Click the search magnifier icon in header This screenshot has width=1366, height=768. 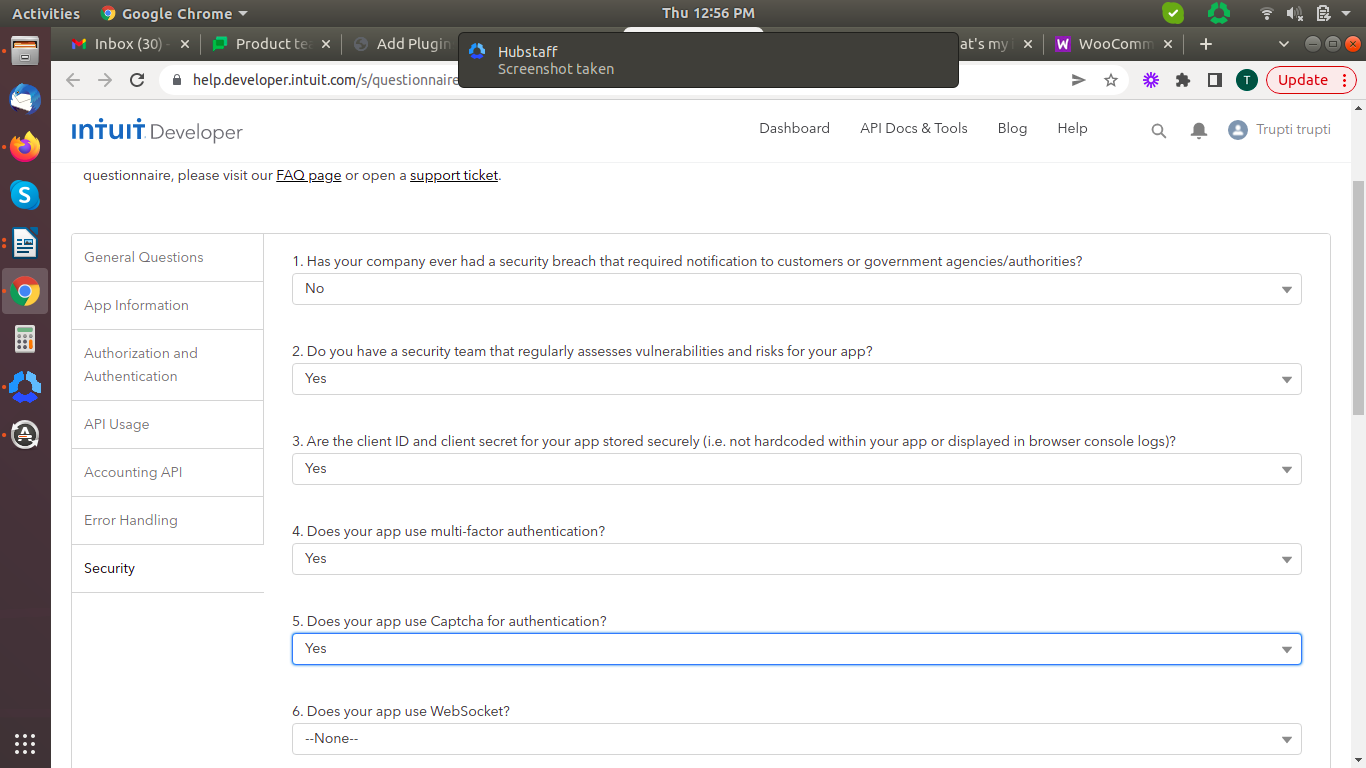coord(1158,130)
